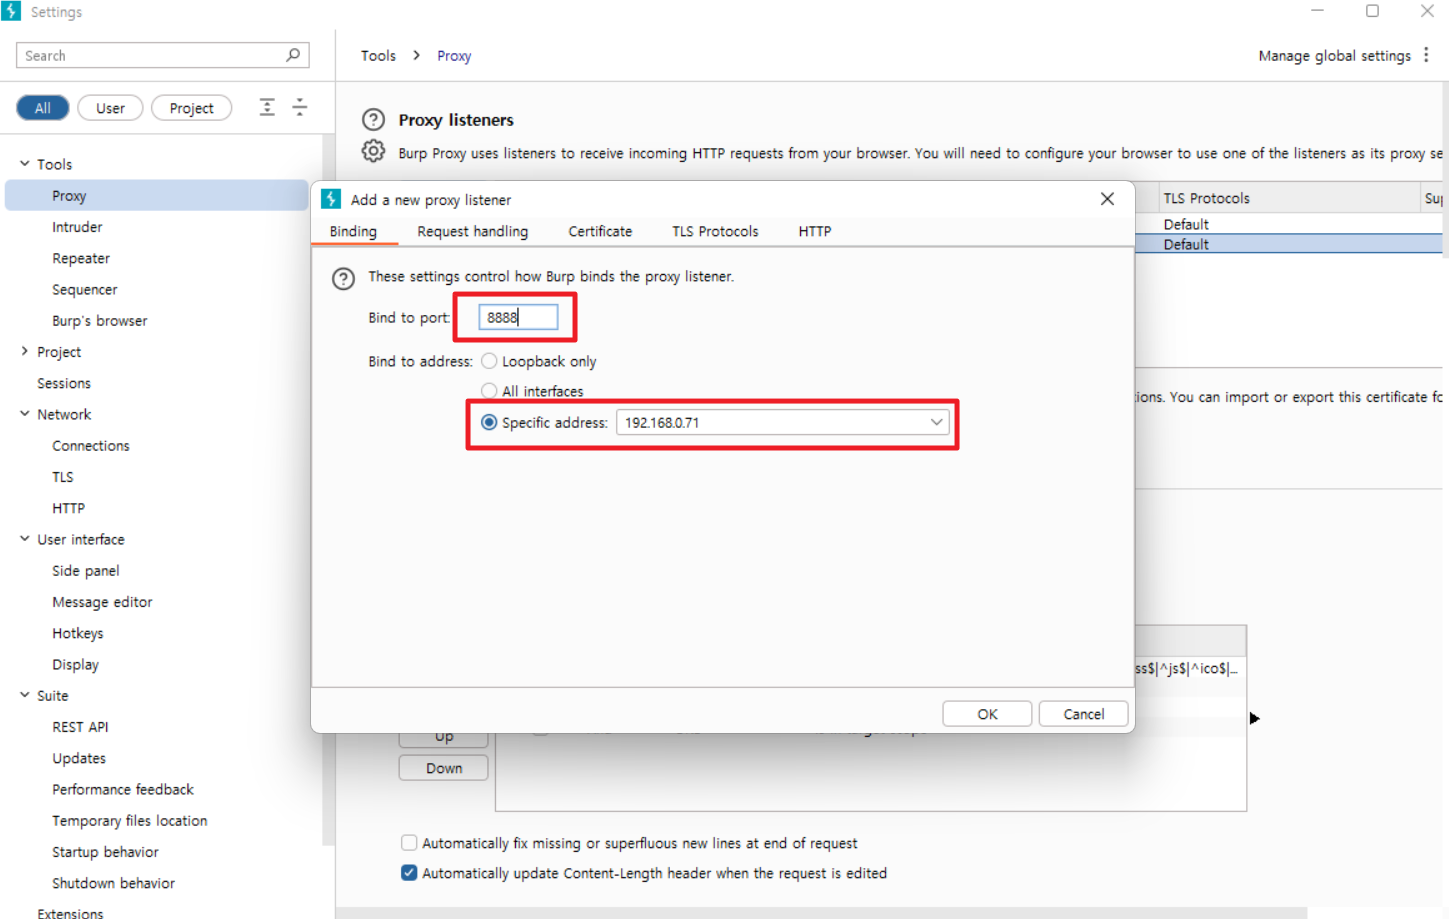Open Intruder settings in the tree
The height and width of the screenshot is (919, 1449).
click(x=77, y=227)
